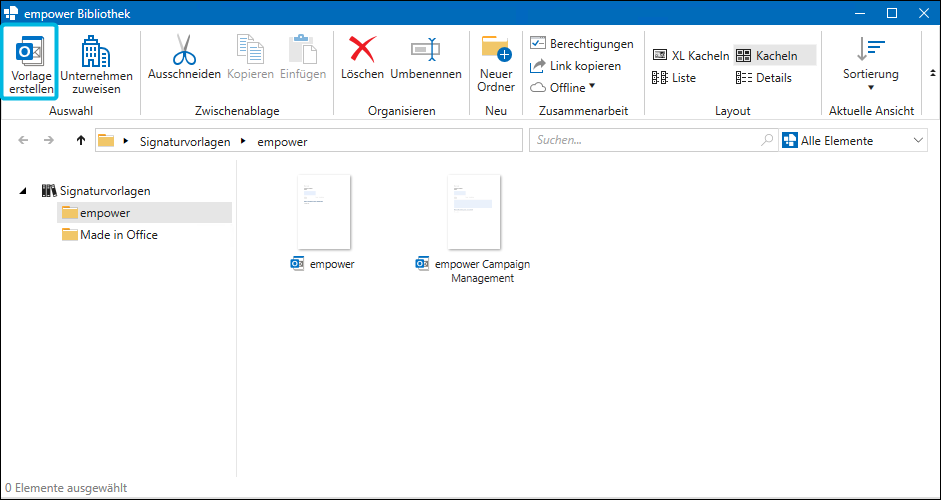This screenshot has width=941, height=500.
Task: Click the Vorlage erstellen Outlook icon
Action: coord(29,51)
